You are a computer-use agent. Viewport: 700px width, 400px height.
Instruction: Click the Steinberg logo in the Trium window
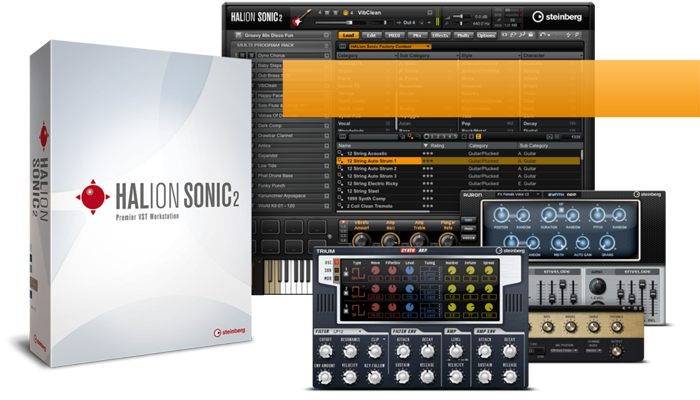510,251
